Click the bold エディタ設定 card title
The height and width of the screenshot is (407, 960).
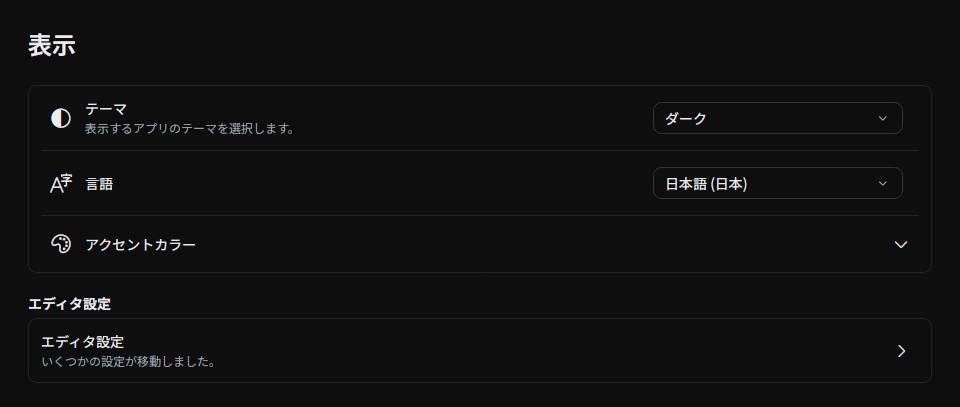[x=83, y=342]
